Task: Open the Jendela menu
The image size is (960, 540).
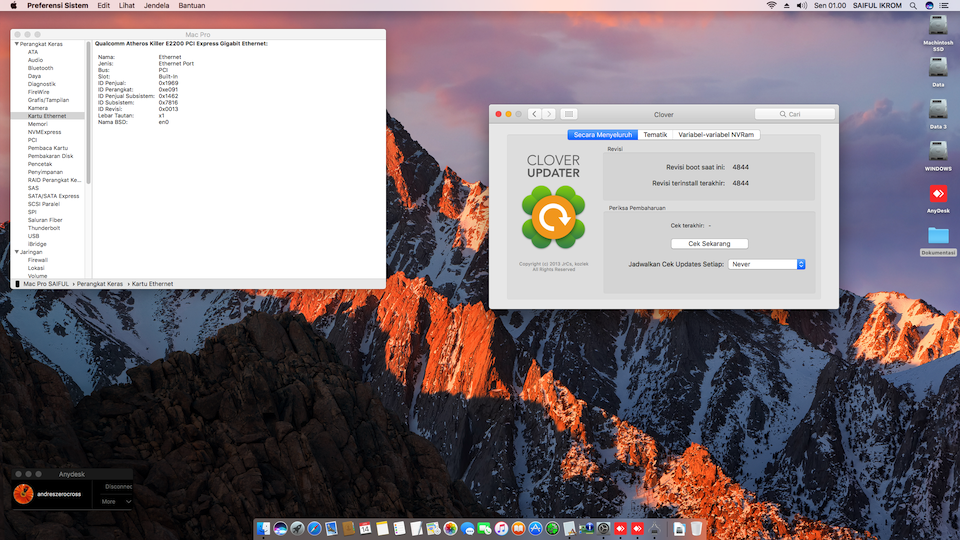Action: point(156,6)
